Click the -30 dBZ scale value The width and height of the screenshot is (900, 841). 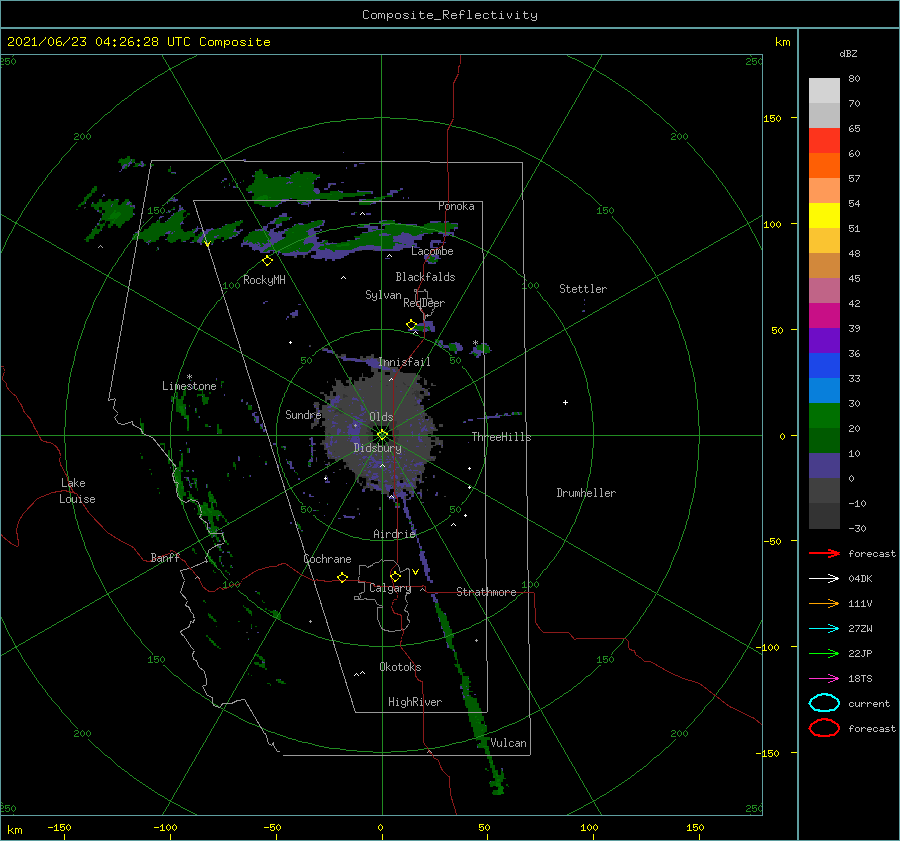[857, 528]
